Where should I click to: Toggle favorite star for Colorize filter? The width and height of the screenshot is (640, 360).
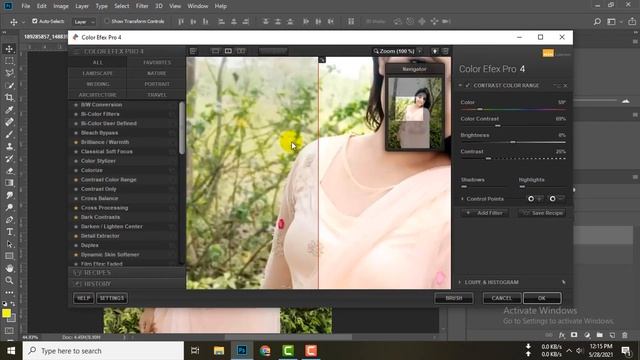(76, 170)
